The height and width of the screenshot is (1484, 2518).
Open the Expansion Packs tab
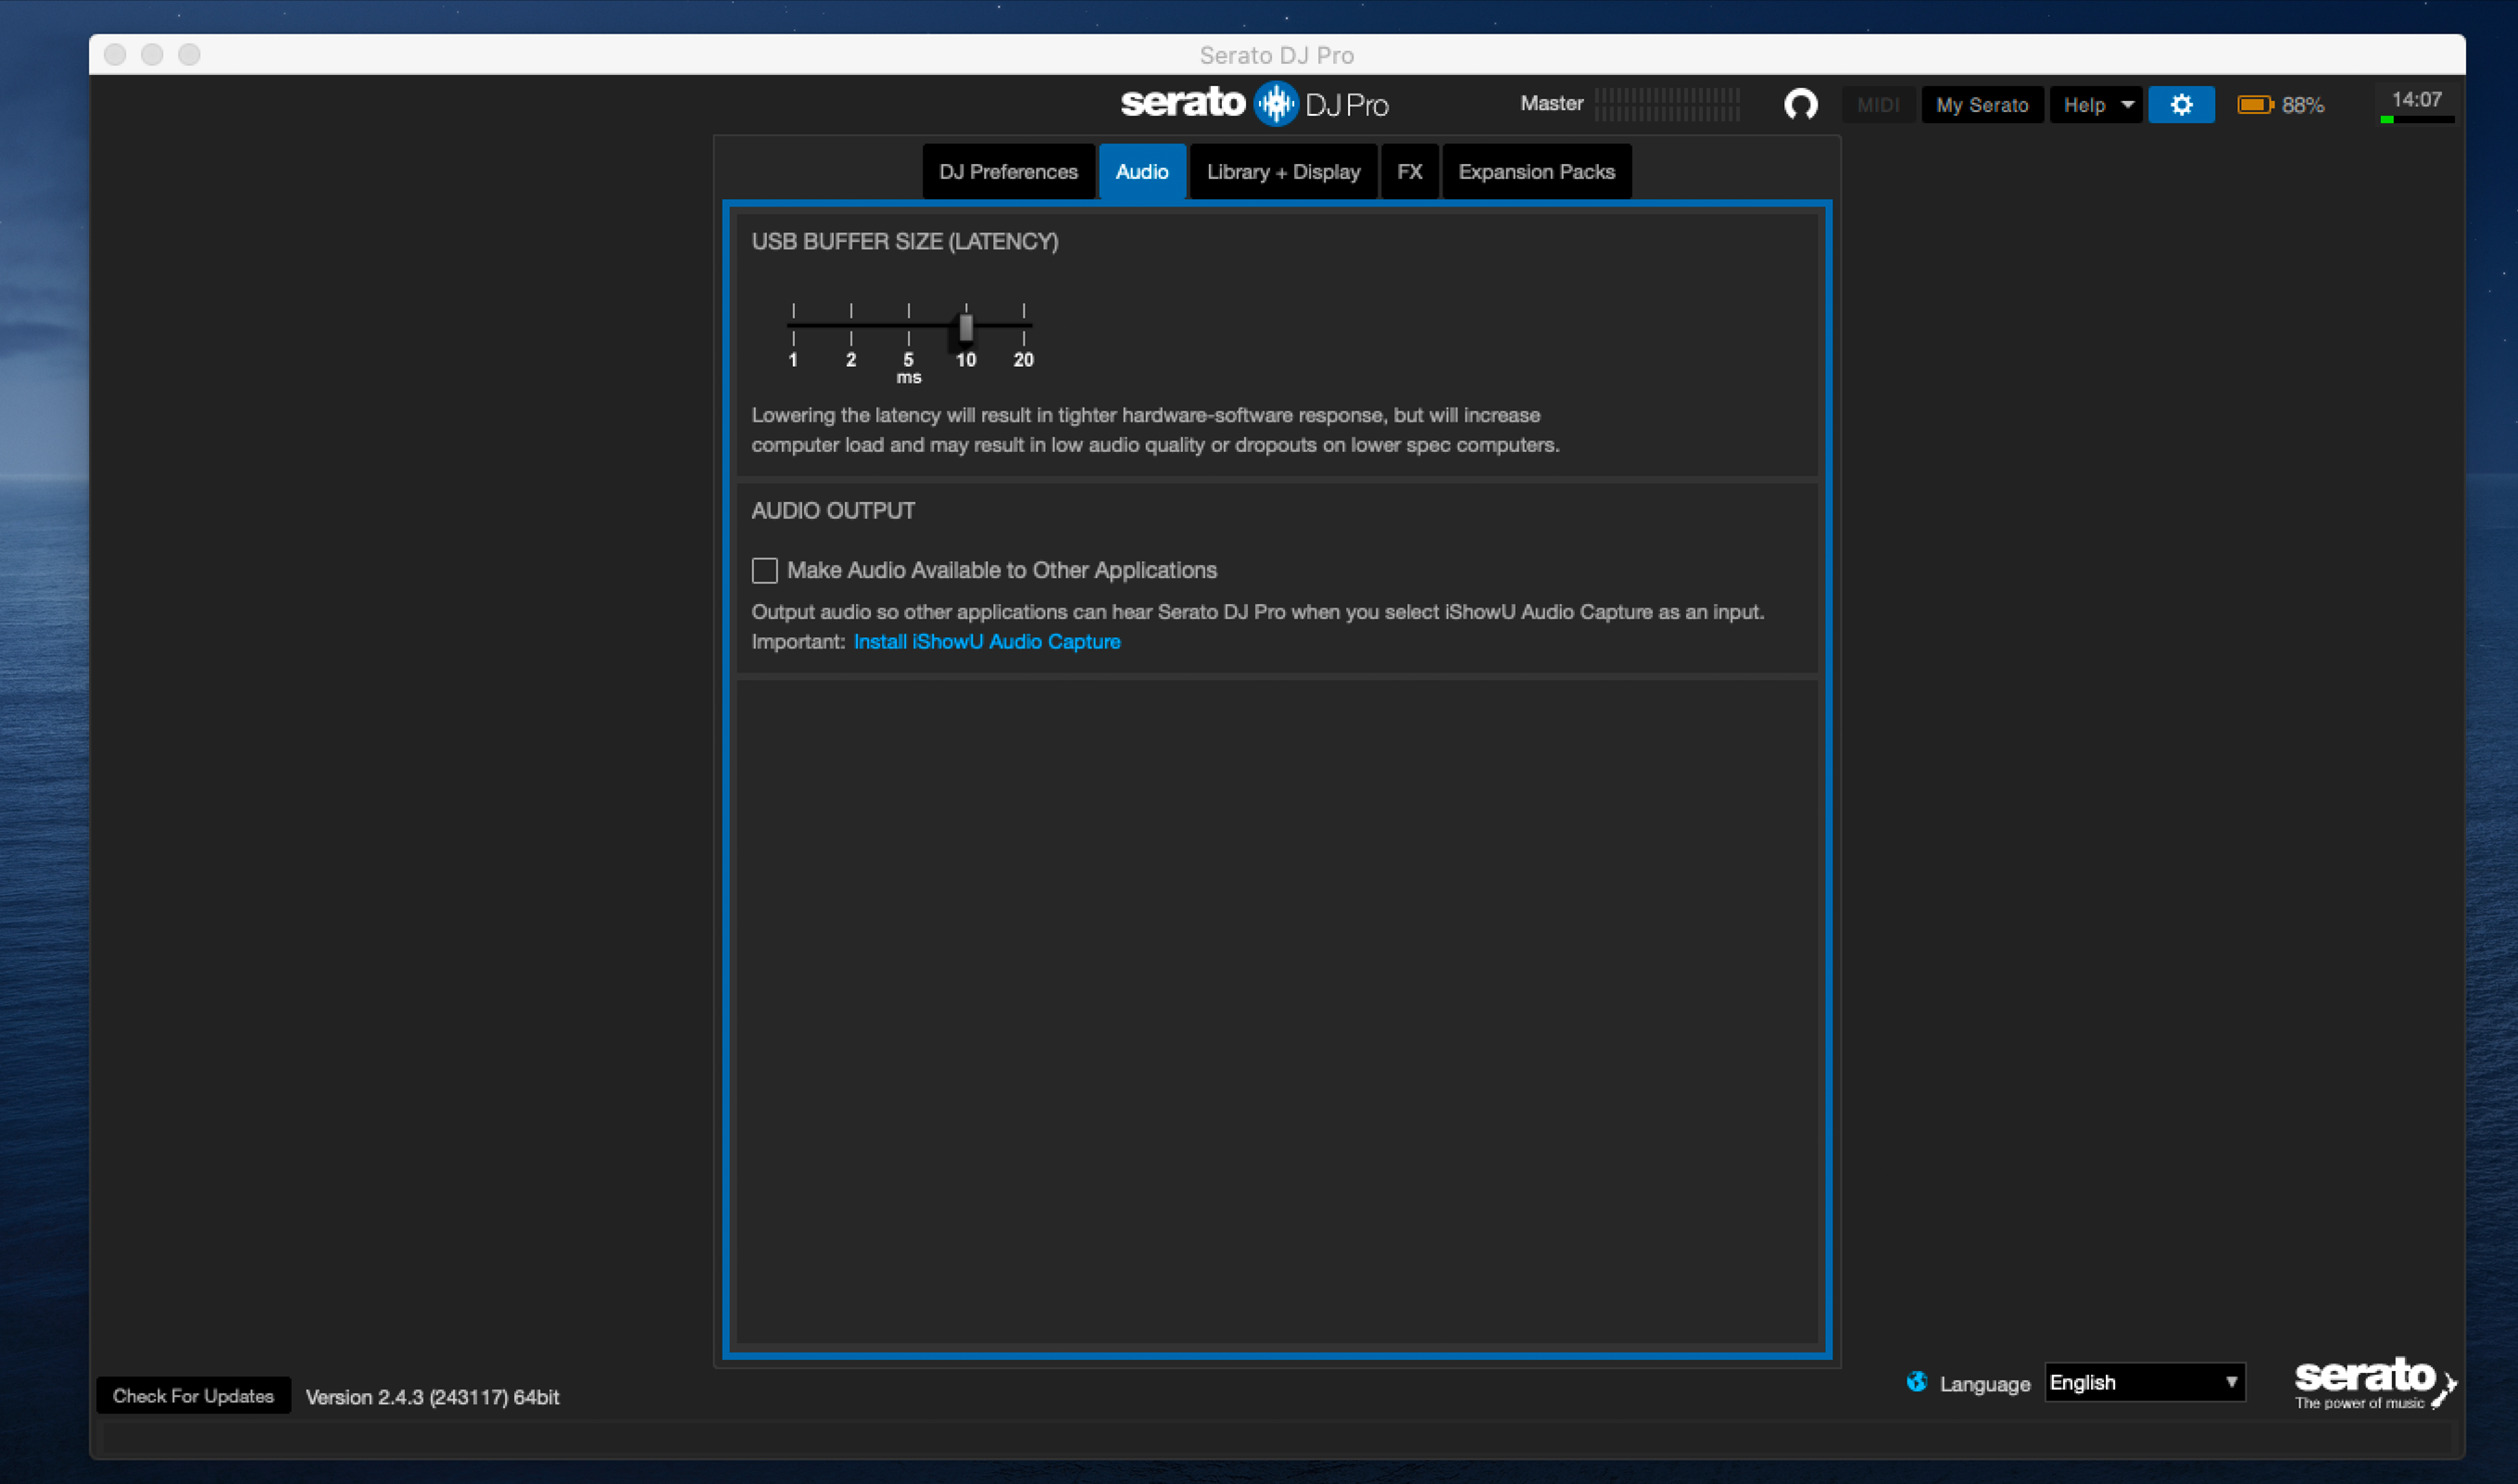(x=1536, y=172)
